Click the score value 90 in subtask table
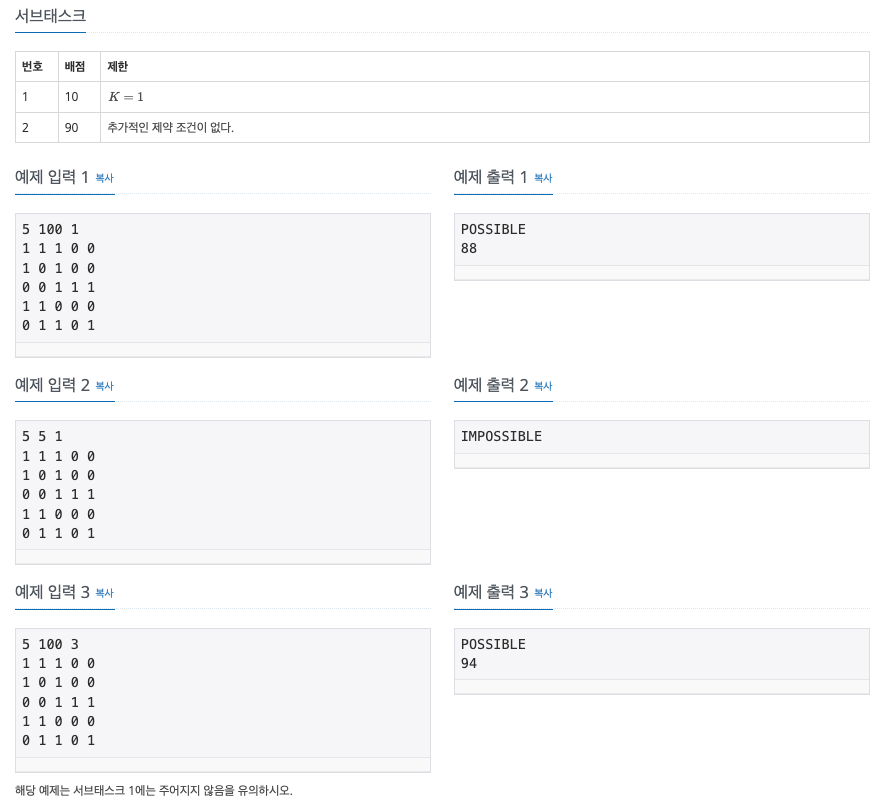 coord(71,128)
